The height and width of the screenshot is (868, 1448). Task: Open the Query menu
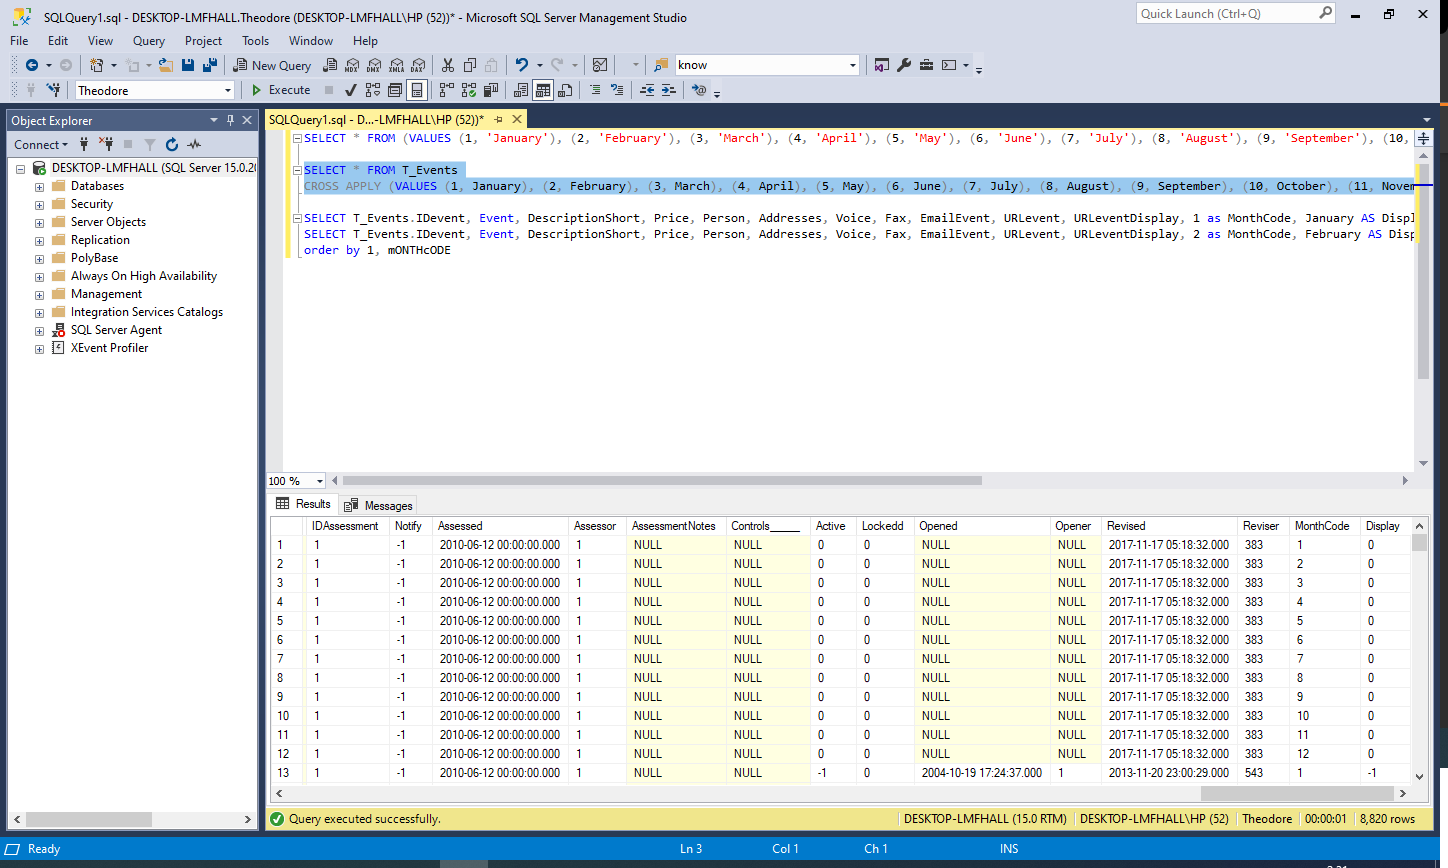point(148,41)
